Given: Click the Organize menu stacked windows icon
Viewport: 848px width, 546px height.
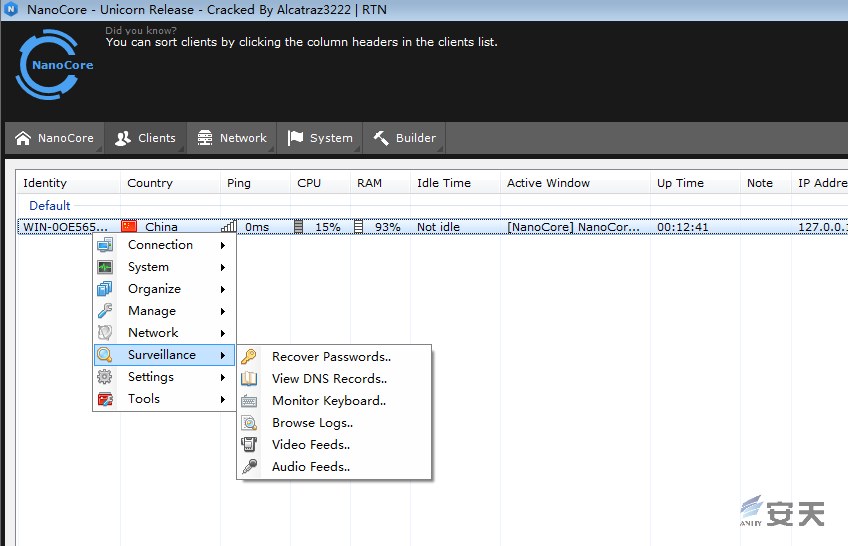Looking at the screenshot, I should 105,289.
